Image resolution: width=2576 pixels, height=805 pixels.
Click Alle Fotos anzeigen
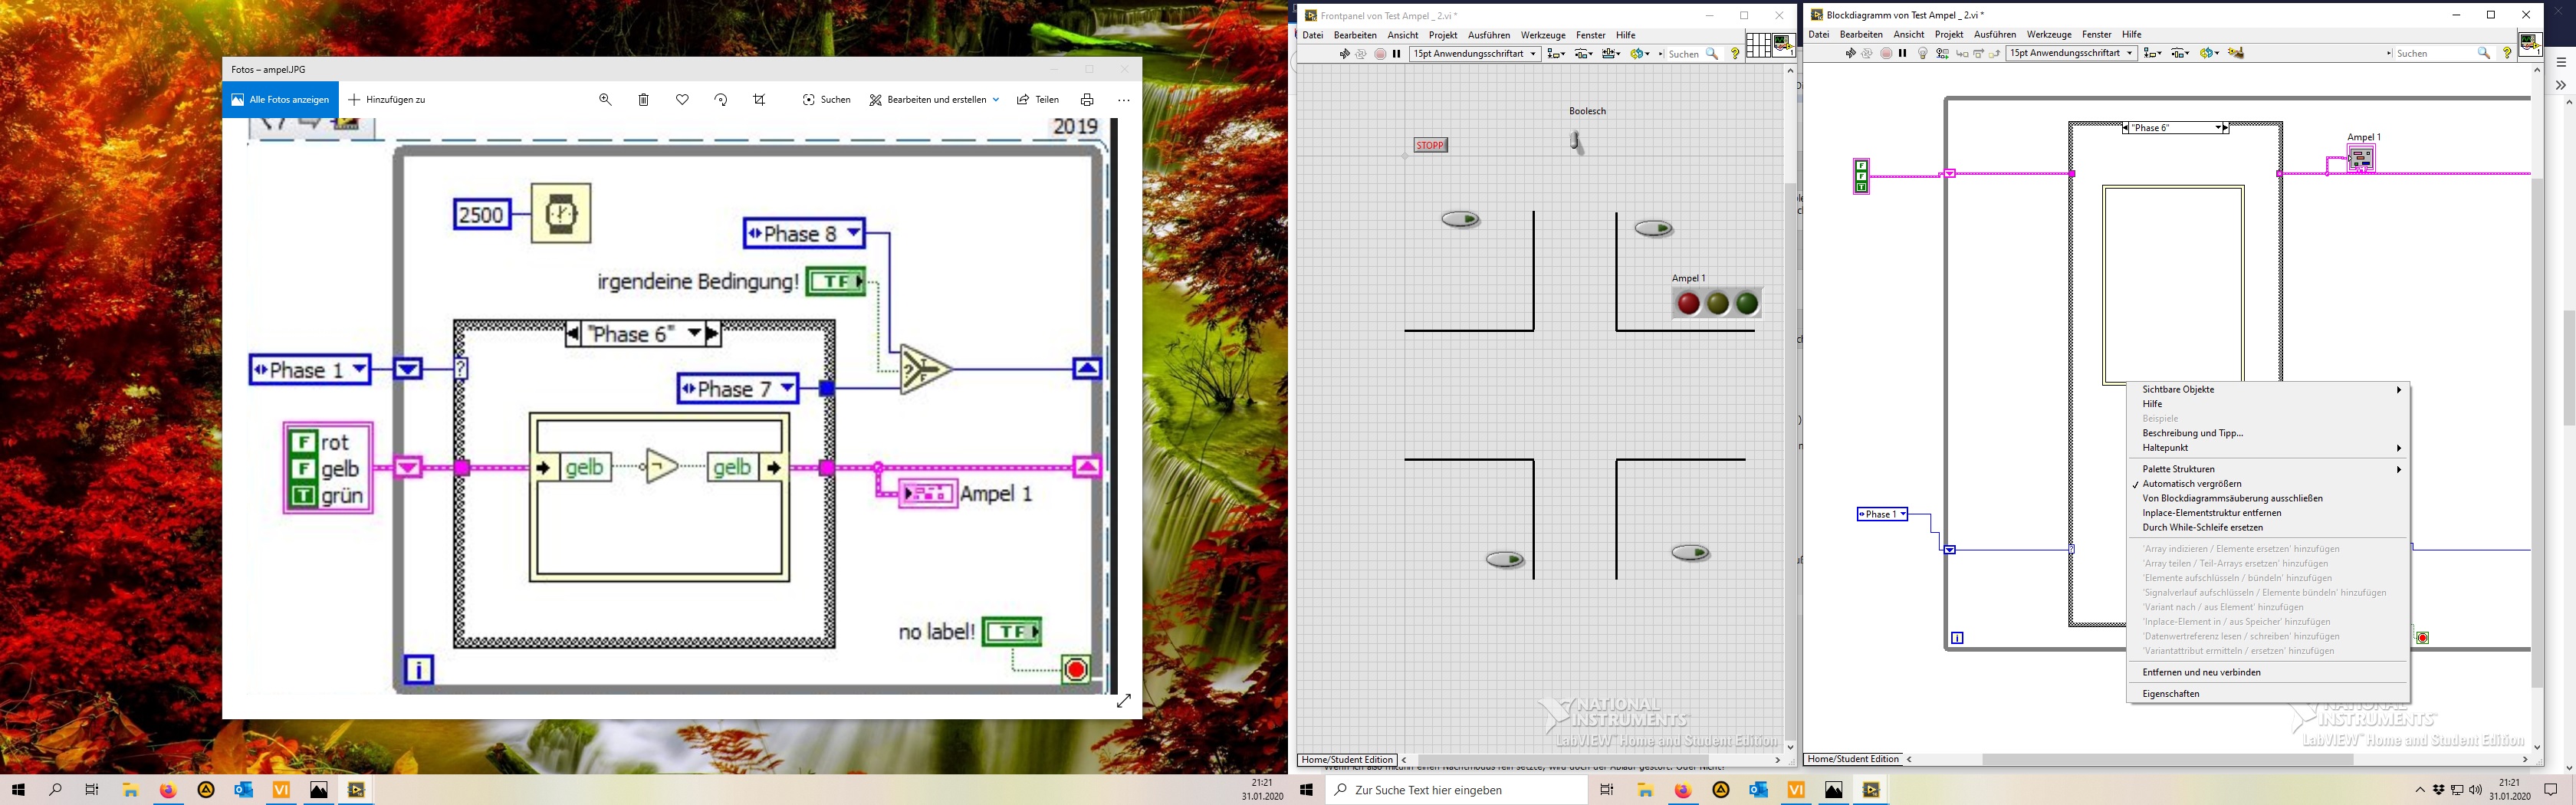(x=280, y=100)
